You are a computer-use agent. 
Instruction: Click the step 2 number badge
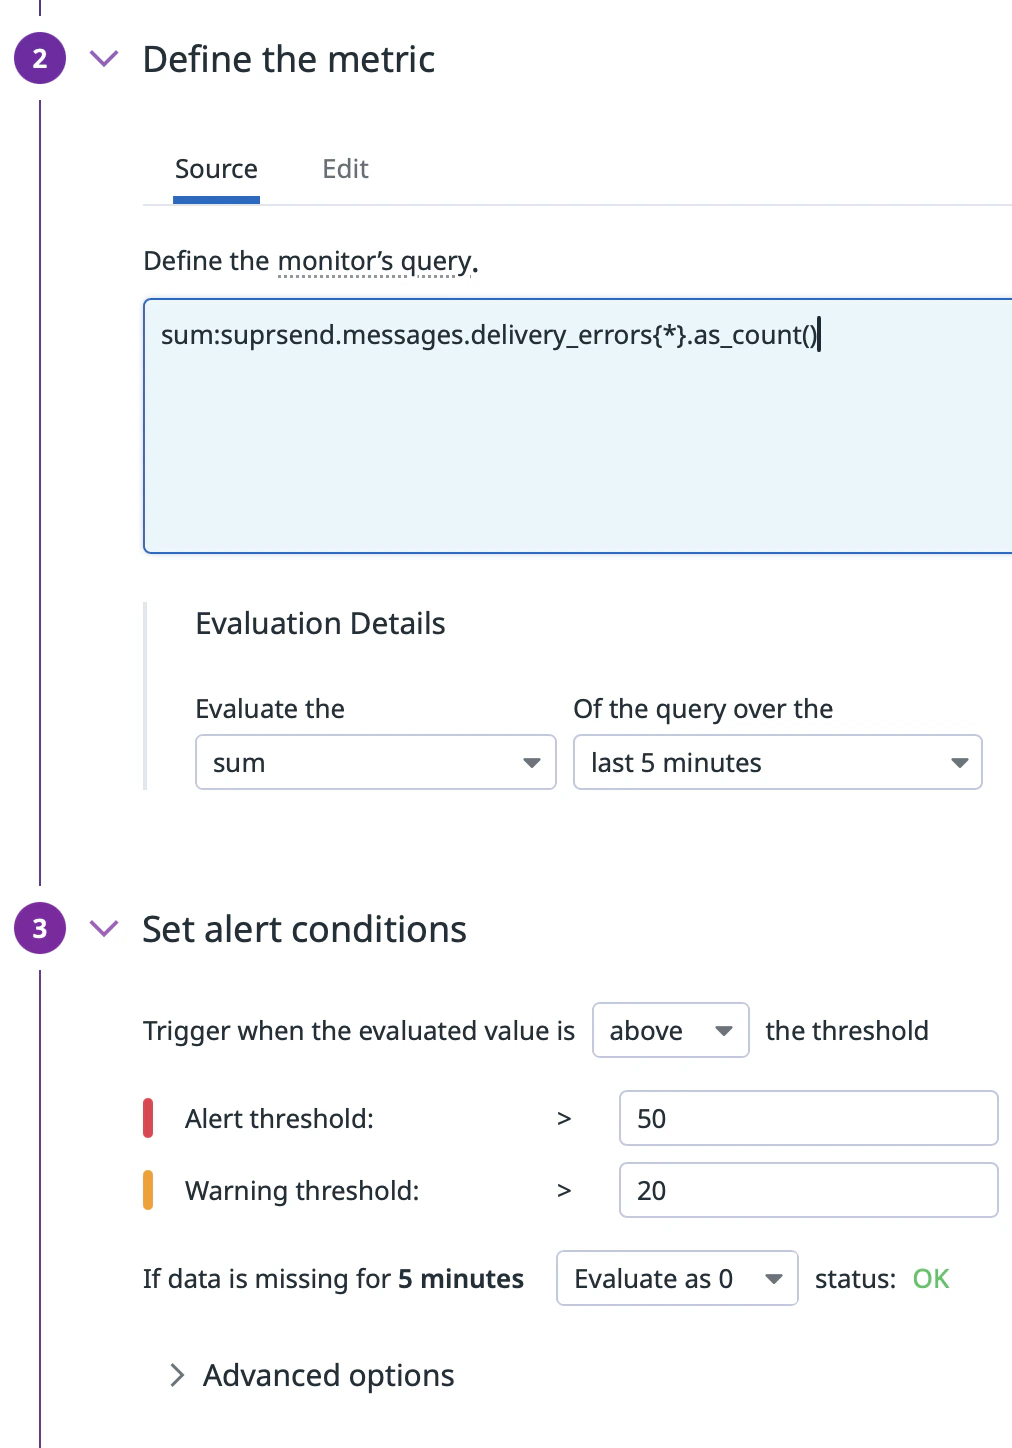(40, 58)
